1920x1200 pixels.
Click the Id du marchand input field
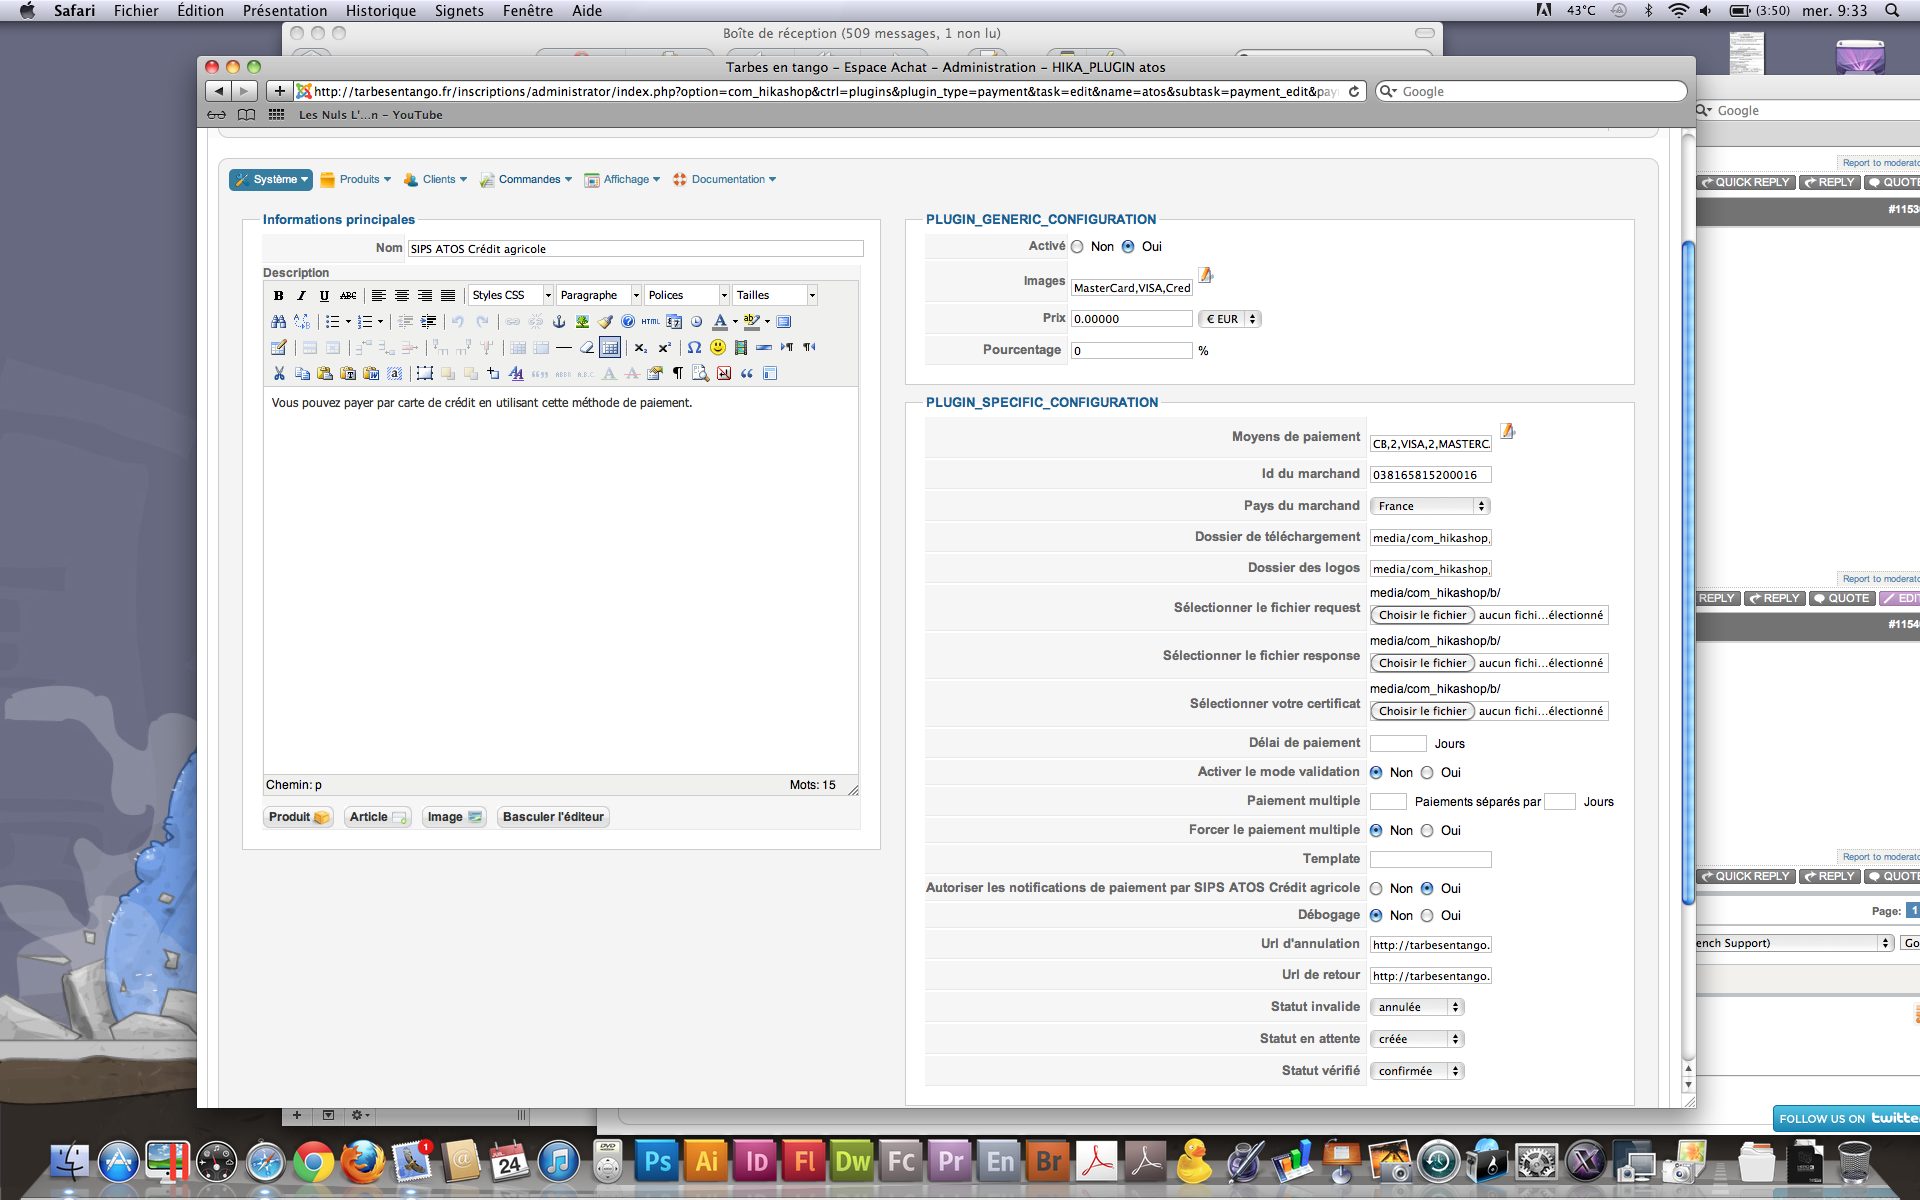pos(1430,475)
